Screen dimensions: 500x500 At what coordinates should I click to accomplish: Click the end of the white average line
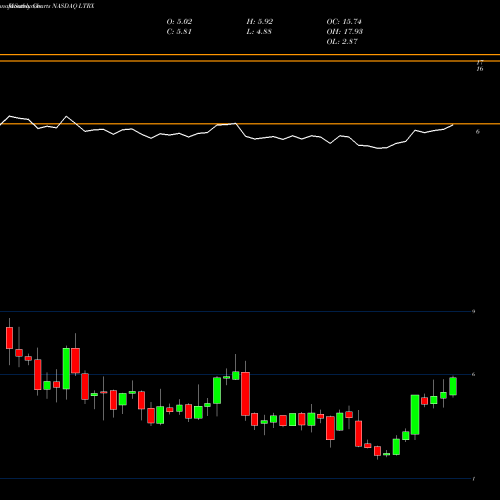[453, 125]
